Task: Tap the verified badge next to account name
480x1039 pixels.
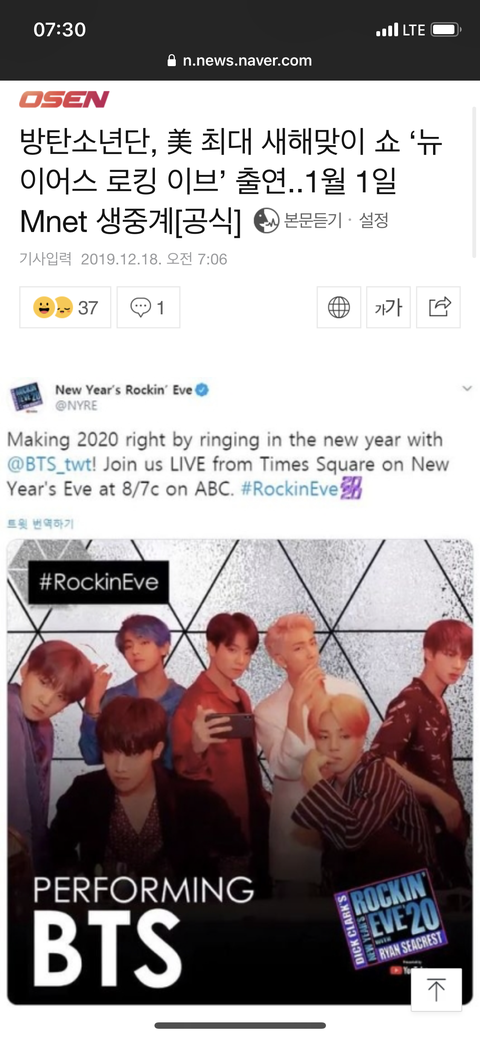Action: click(x=202, y=390)
